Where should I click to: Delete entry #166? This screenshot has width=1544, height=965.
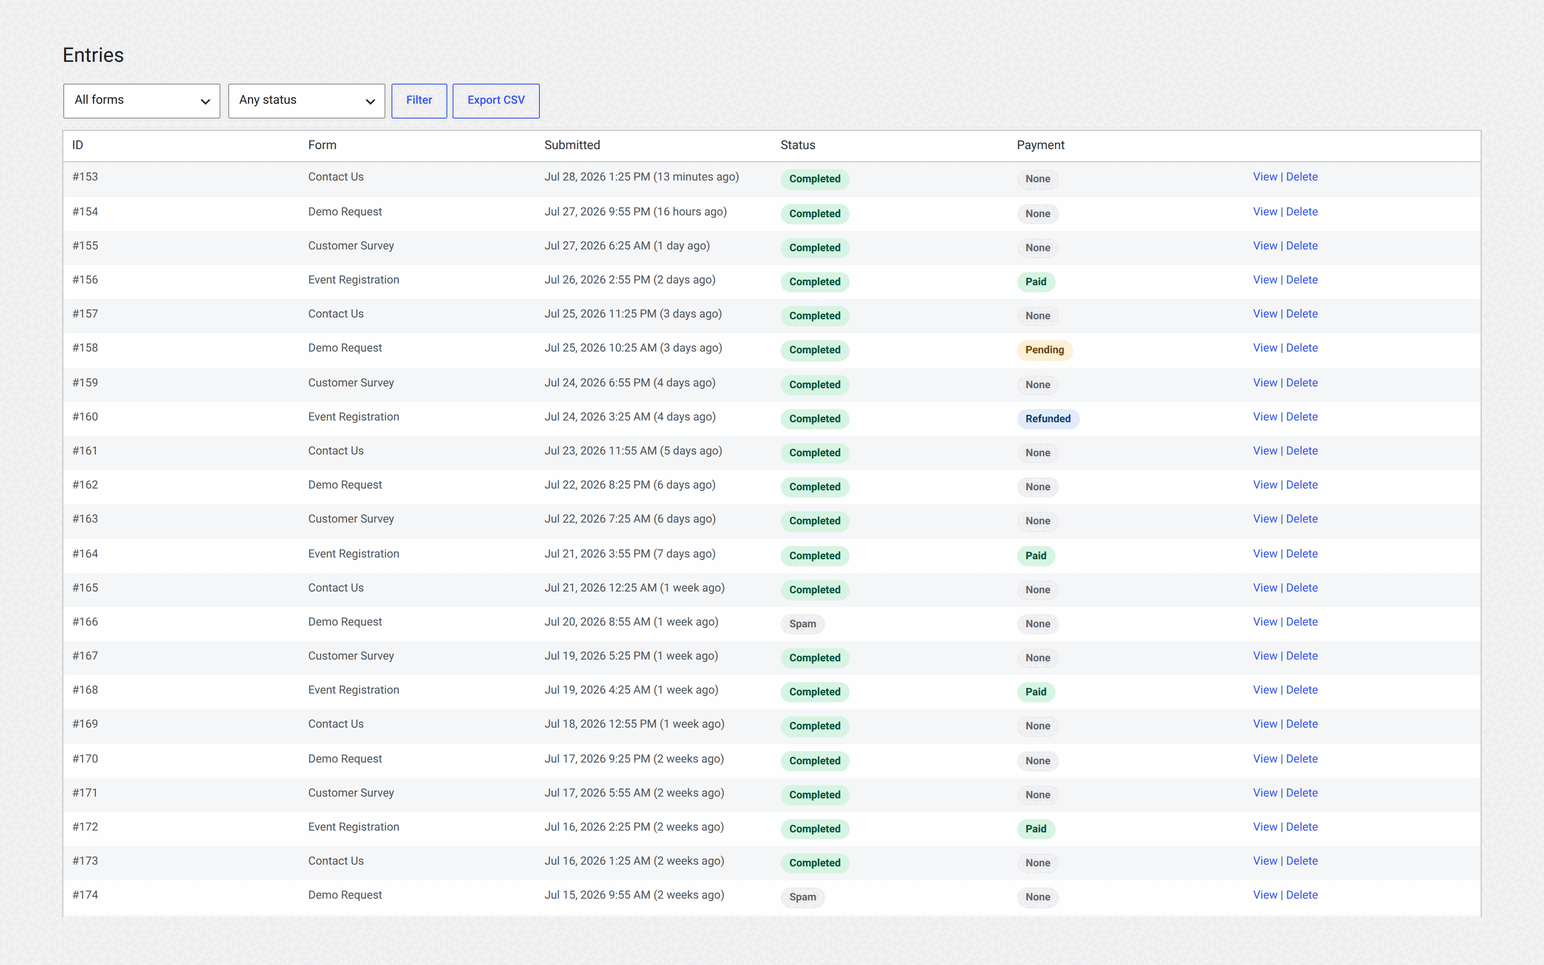click(x=1302, y=622)
